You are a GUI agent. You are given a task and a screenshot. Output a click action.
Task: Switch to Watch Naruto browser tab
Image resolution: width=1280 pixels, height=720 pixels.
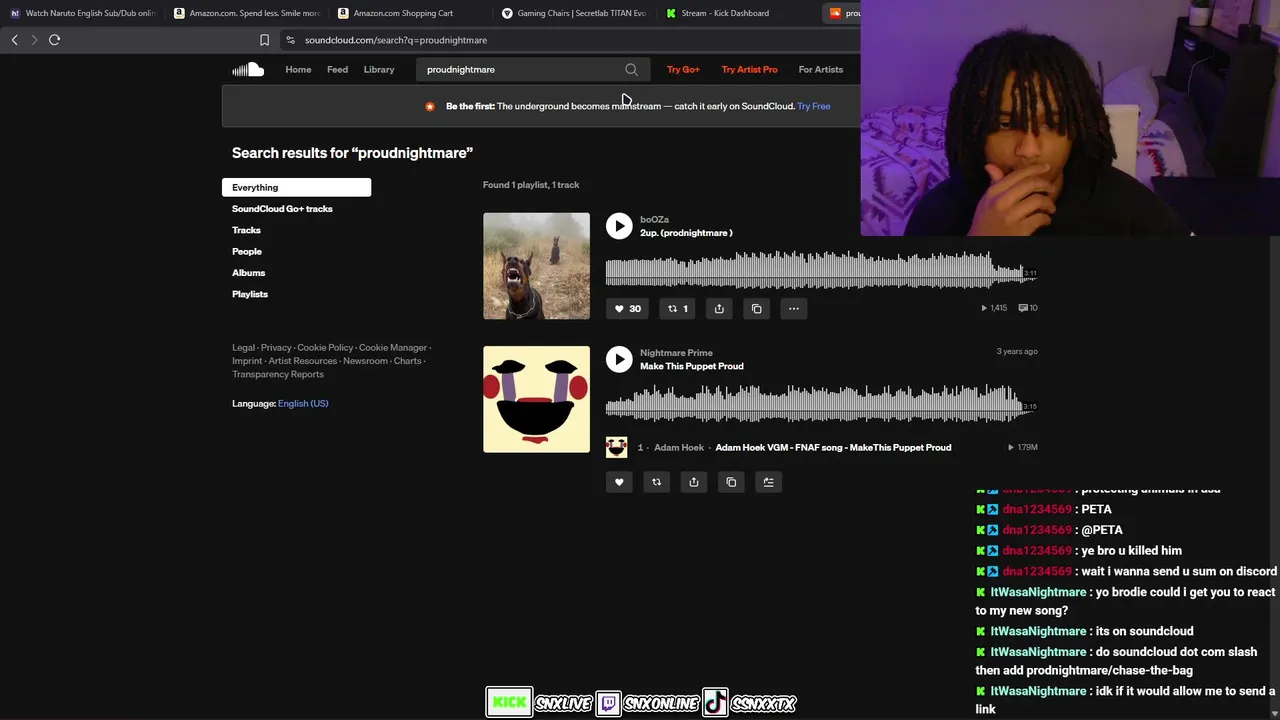(x=83, y=13)
